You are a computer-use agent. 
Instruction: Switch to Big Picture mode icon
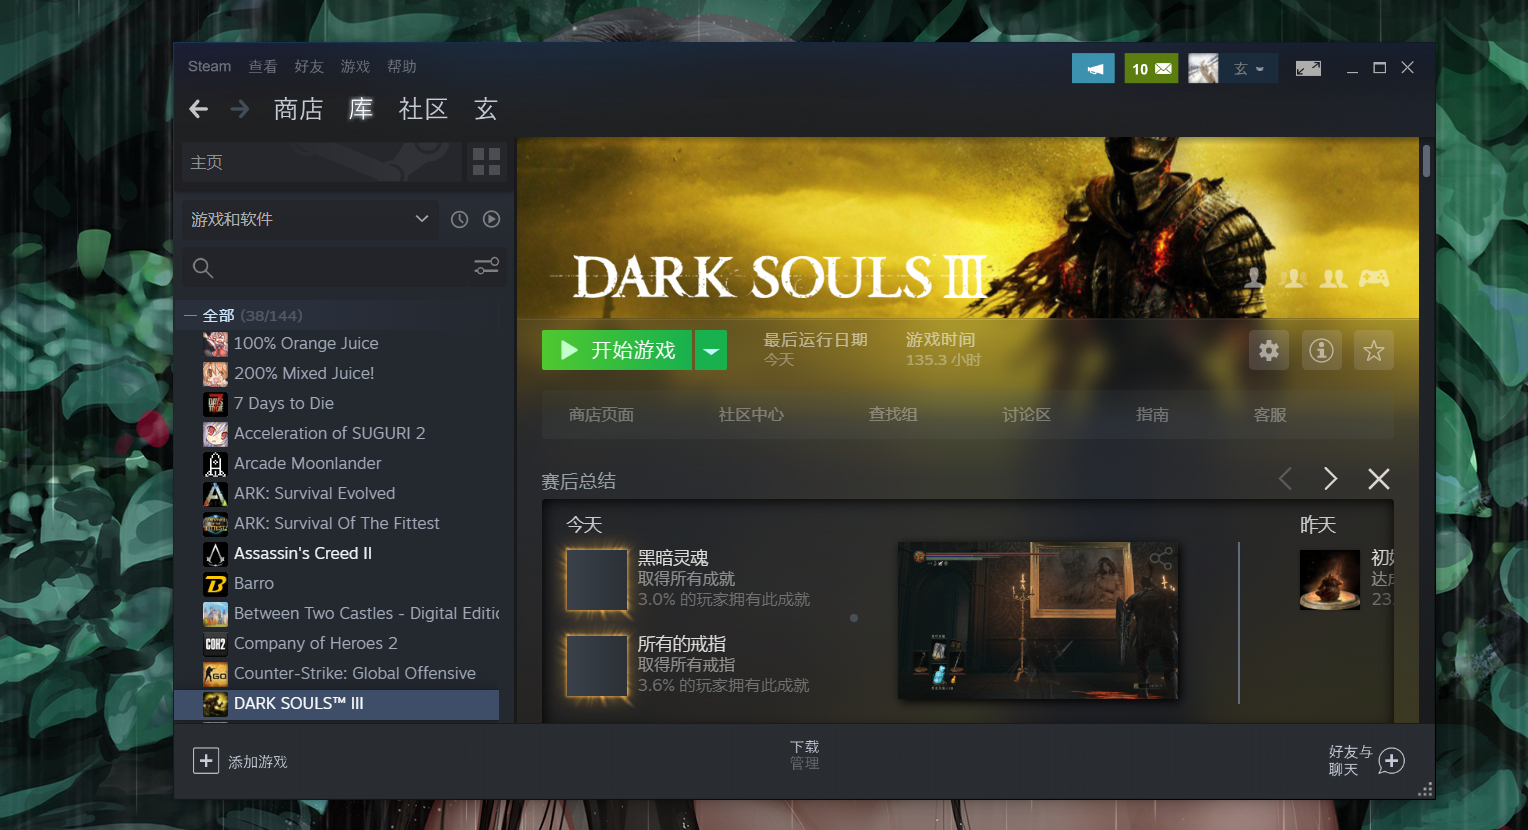pos(1308,68)
